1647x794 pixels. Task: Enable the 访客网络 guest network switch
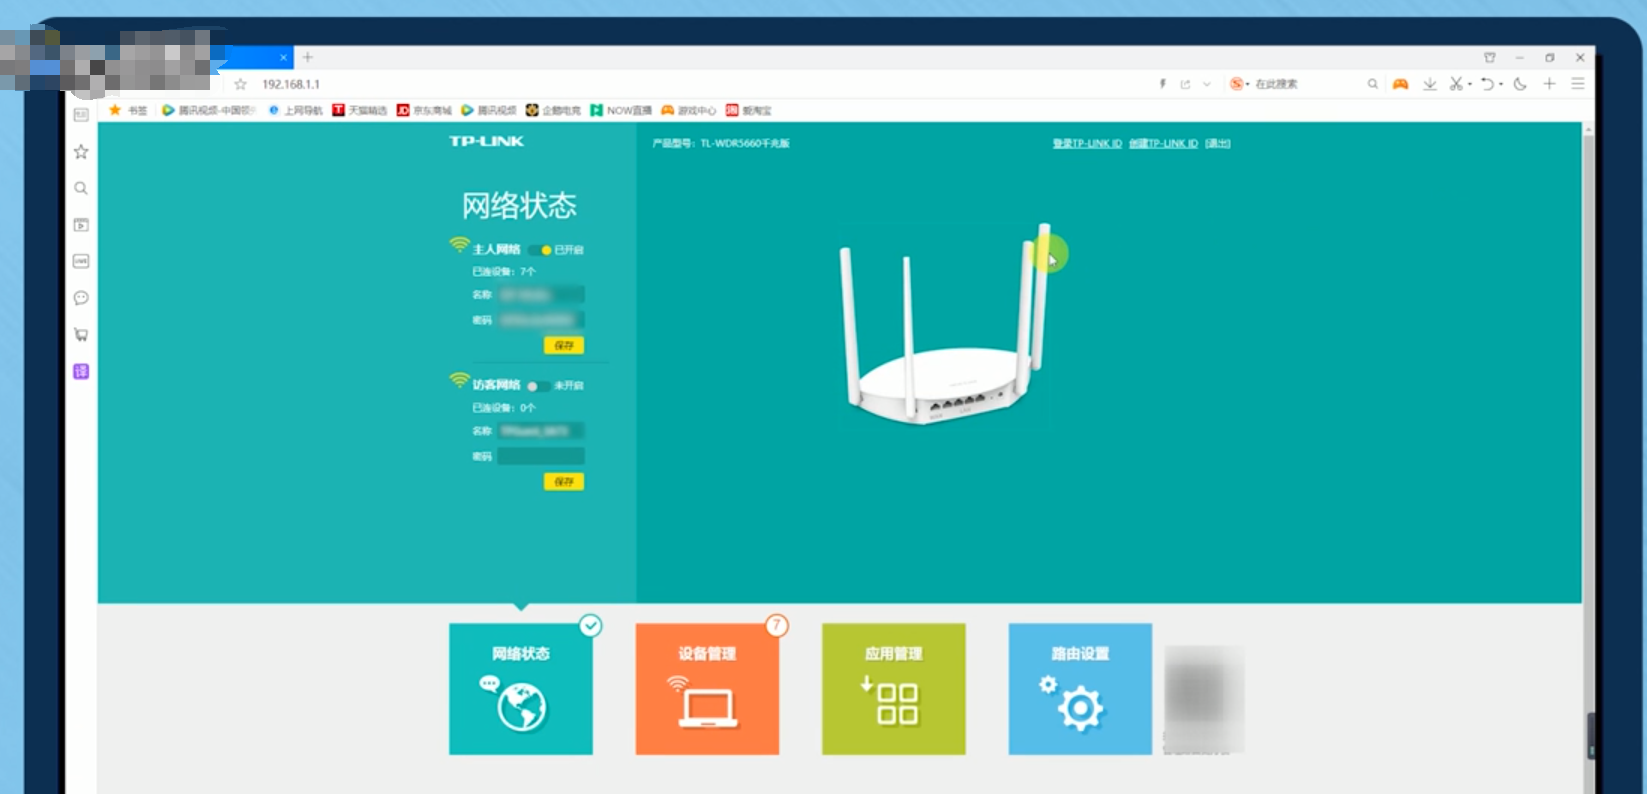point(538,386)
